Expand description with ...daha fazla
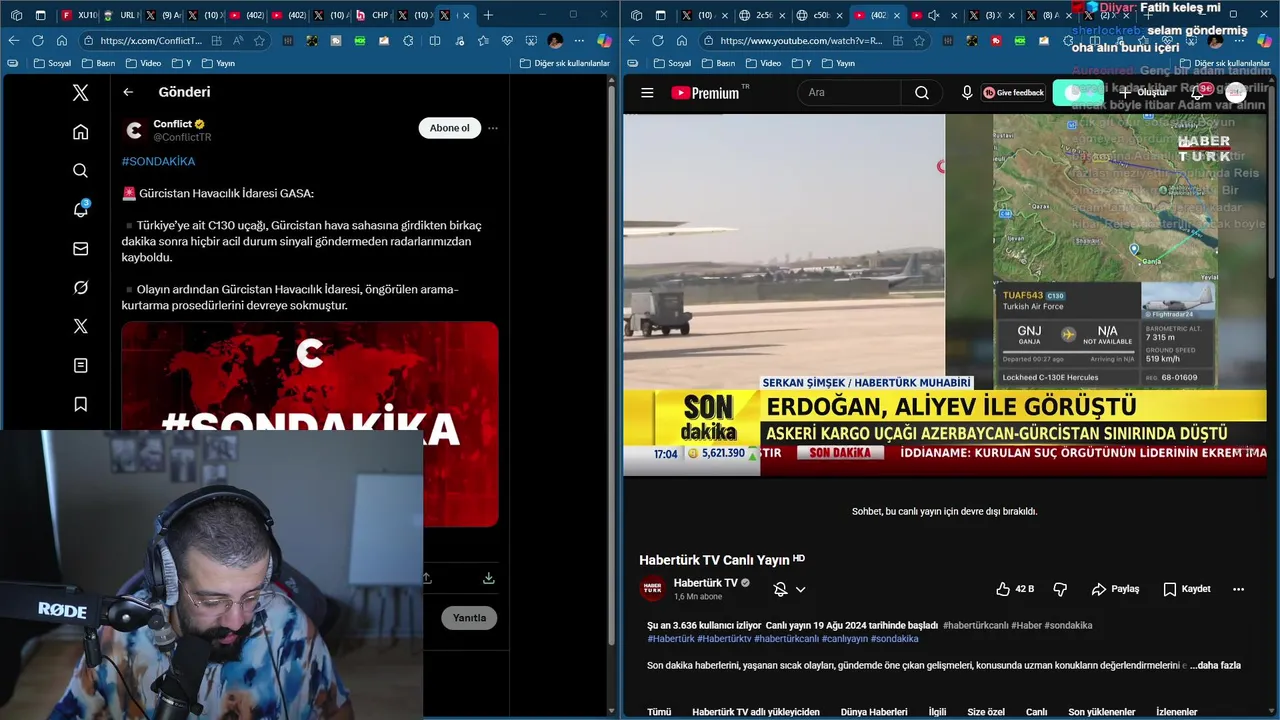 pyautogui.click(x=1215, y=665)
